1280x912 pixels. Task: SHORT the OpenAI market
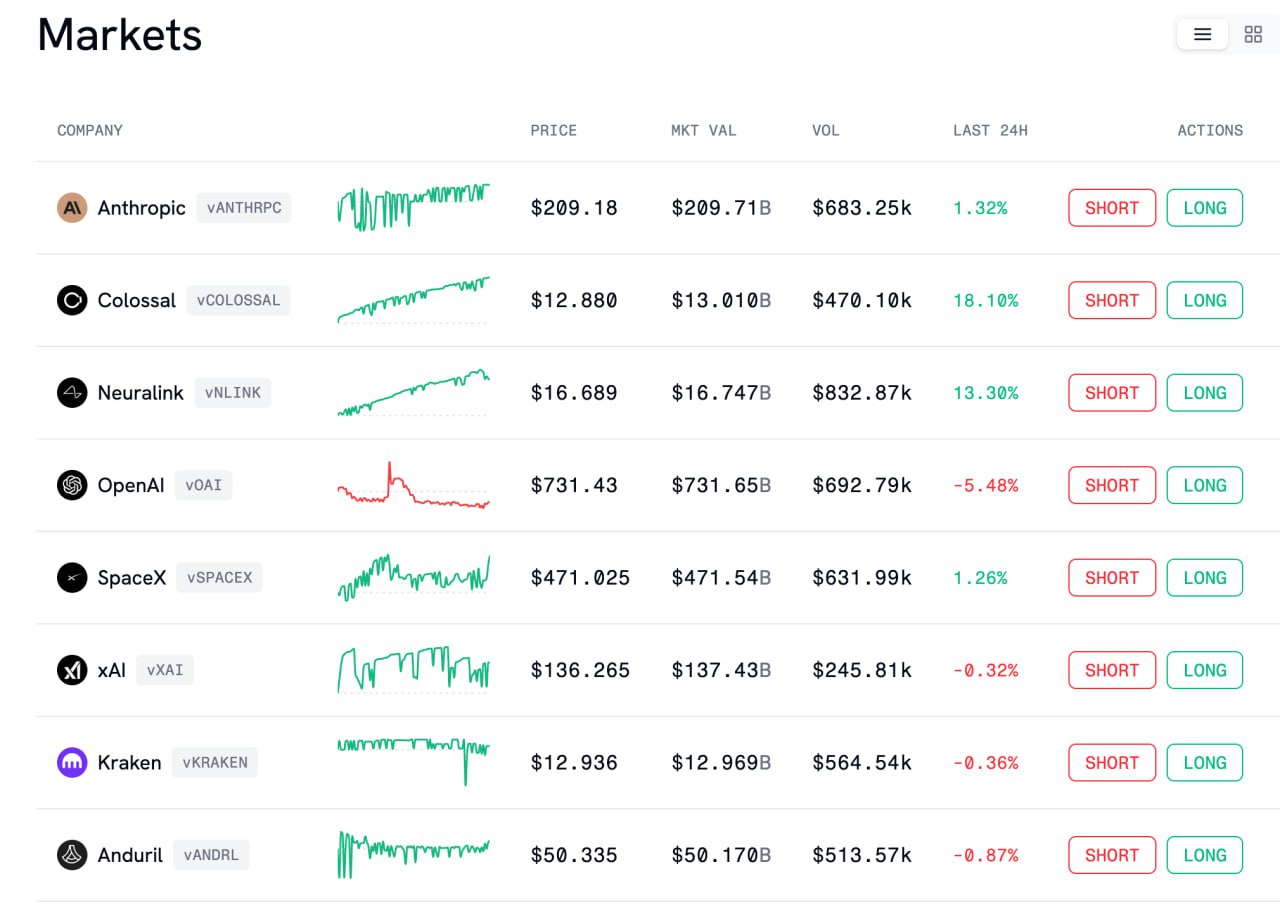[x=1112, y=485]
